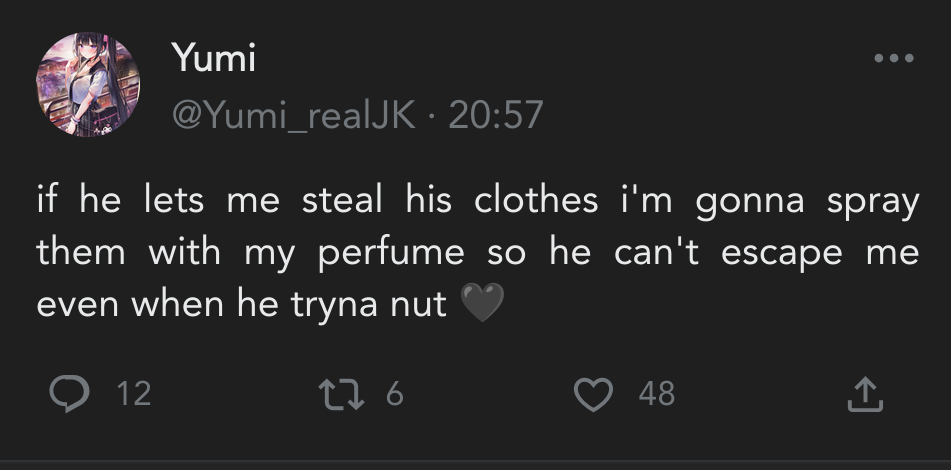The width and height of the screenshot is (951, 470).
Task: Open Yumi's anime profile picture
Action: [88, 85]
